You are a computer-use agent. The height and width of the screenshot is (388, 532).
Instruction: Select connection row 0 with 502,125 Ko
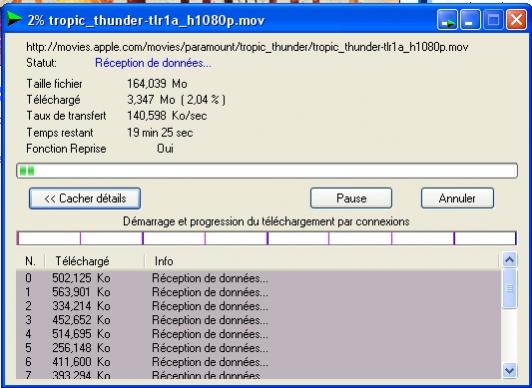pyautogui.click(x=258, y=278)
